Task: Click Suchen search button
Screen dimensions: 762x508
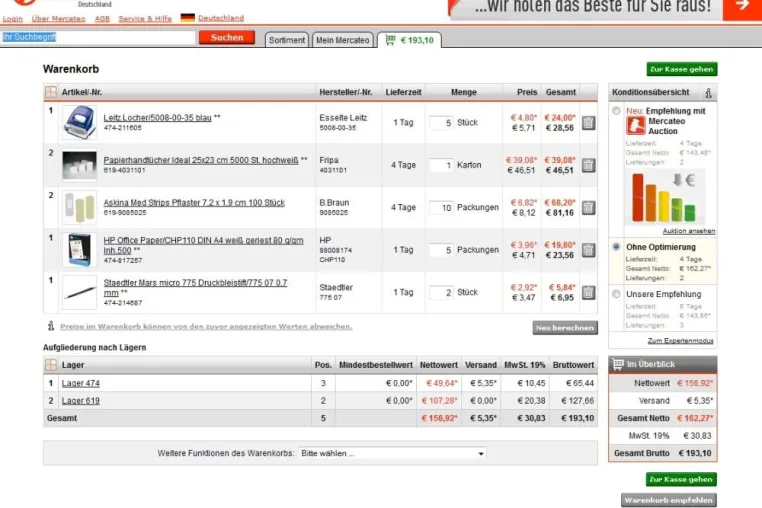Action: tap(227, 37)
